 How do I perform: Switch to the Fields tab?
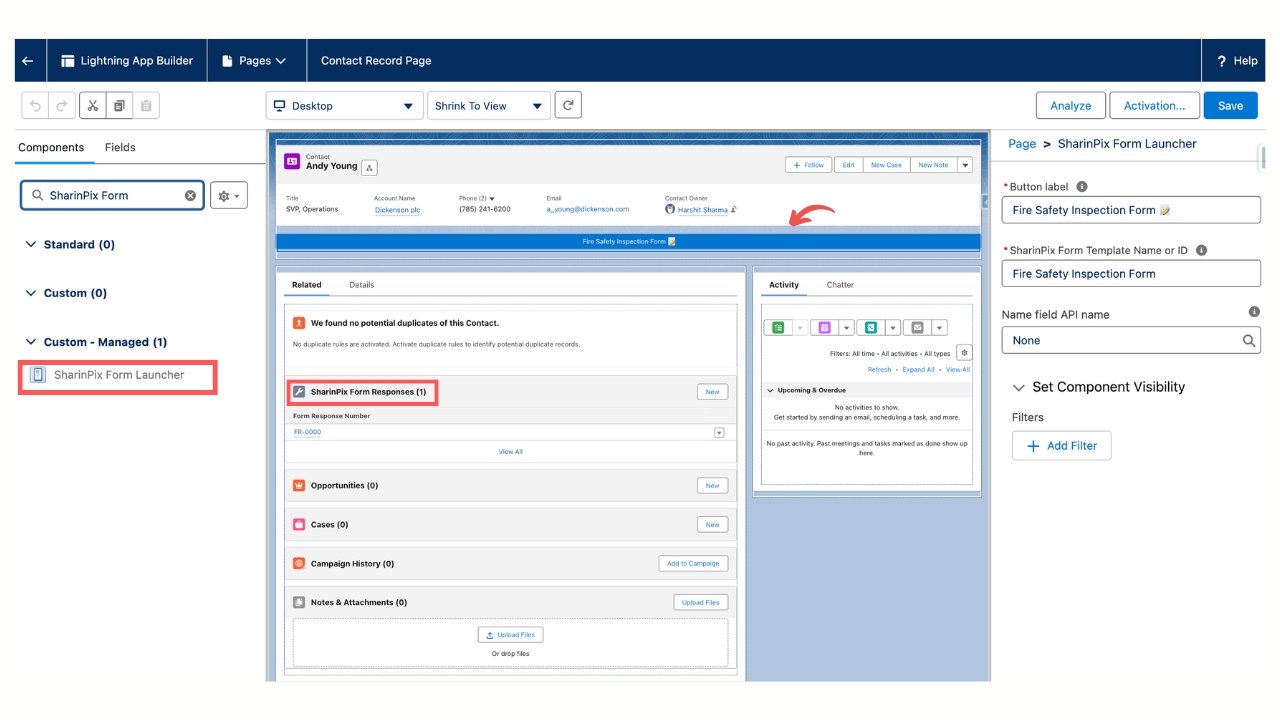pyautogui.click(x=120, y=147)
